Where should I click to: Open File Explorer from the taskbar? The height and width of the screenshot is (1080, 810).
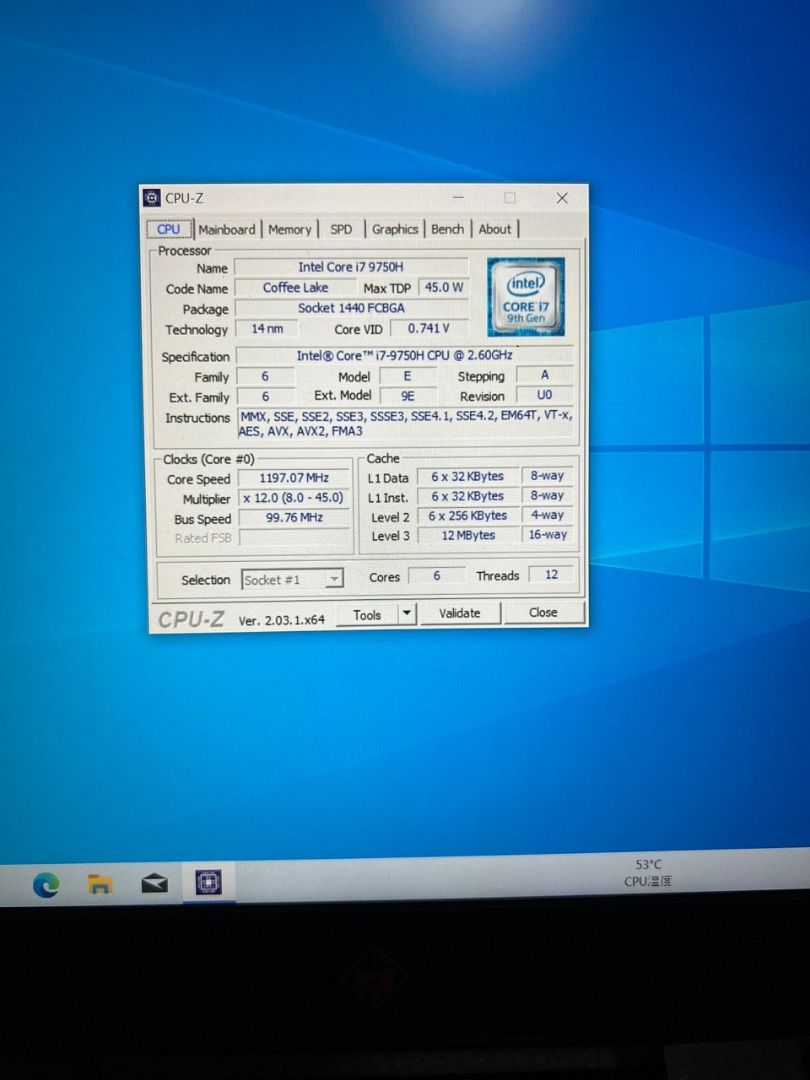100,883
